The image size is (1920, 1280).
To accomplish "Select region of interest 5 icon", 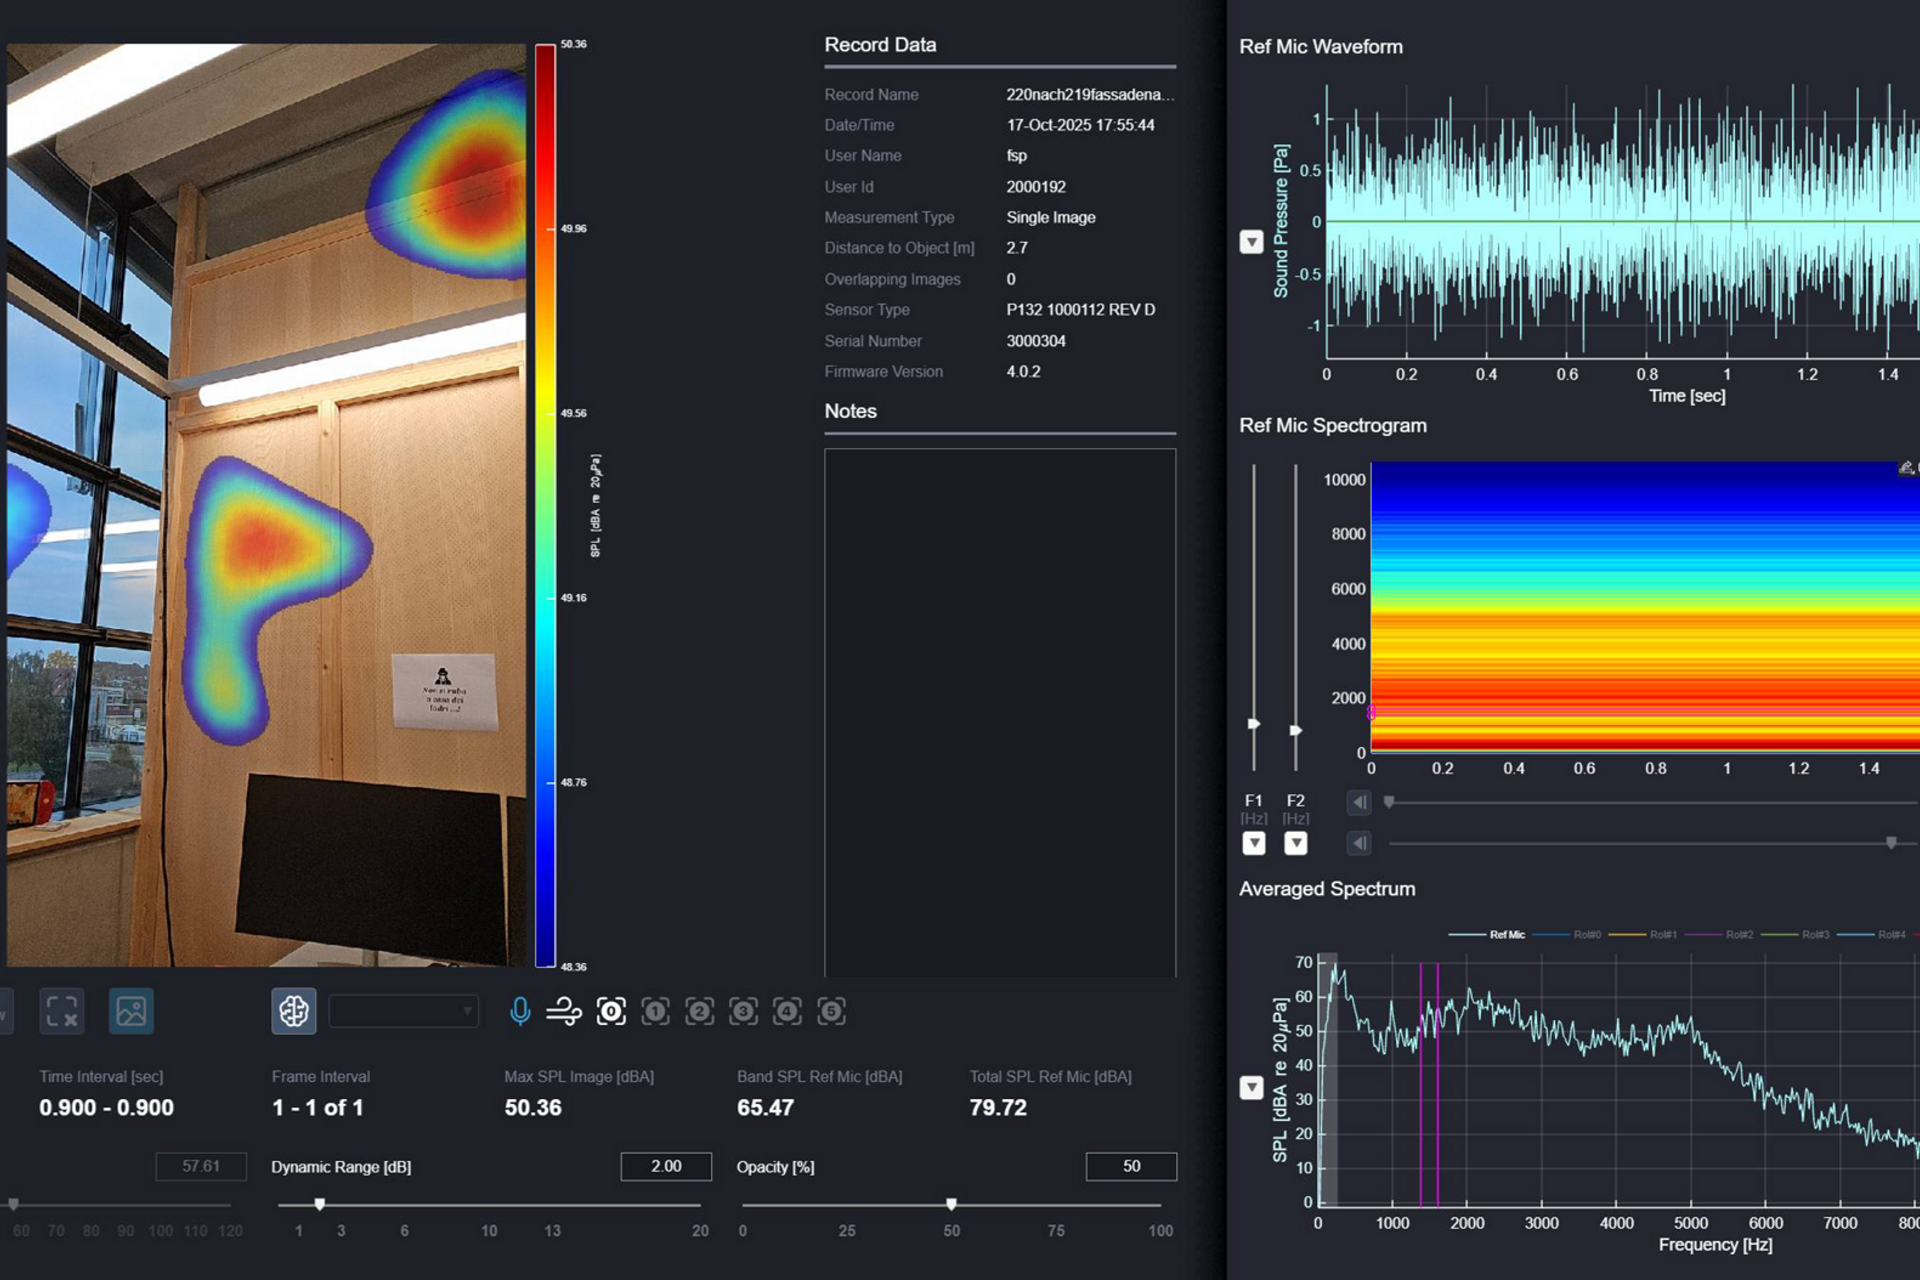I will pyautogui.click(x=831, y=1011).
